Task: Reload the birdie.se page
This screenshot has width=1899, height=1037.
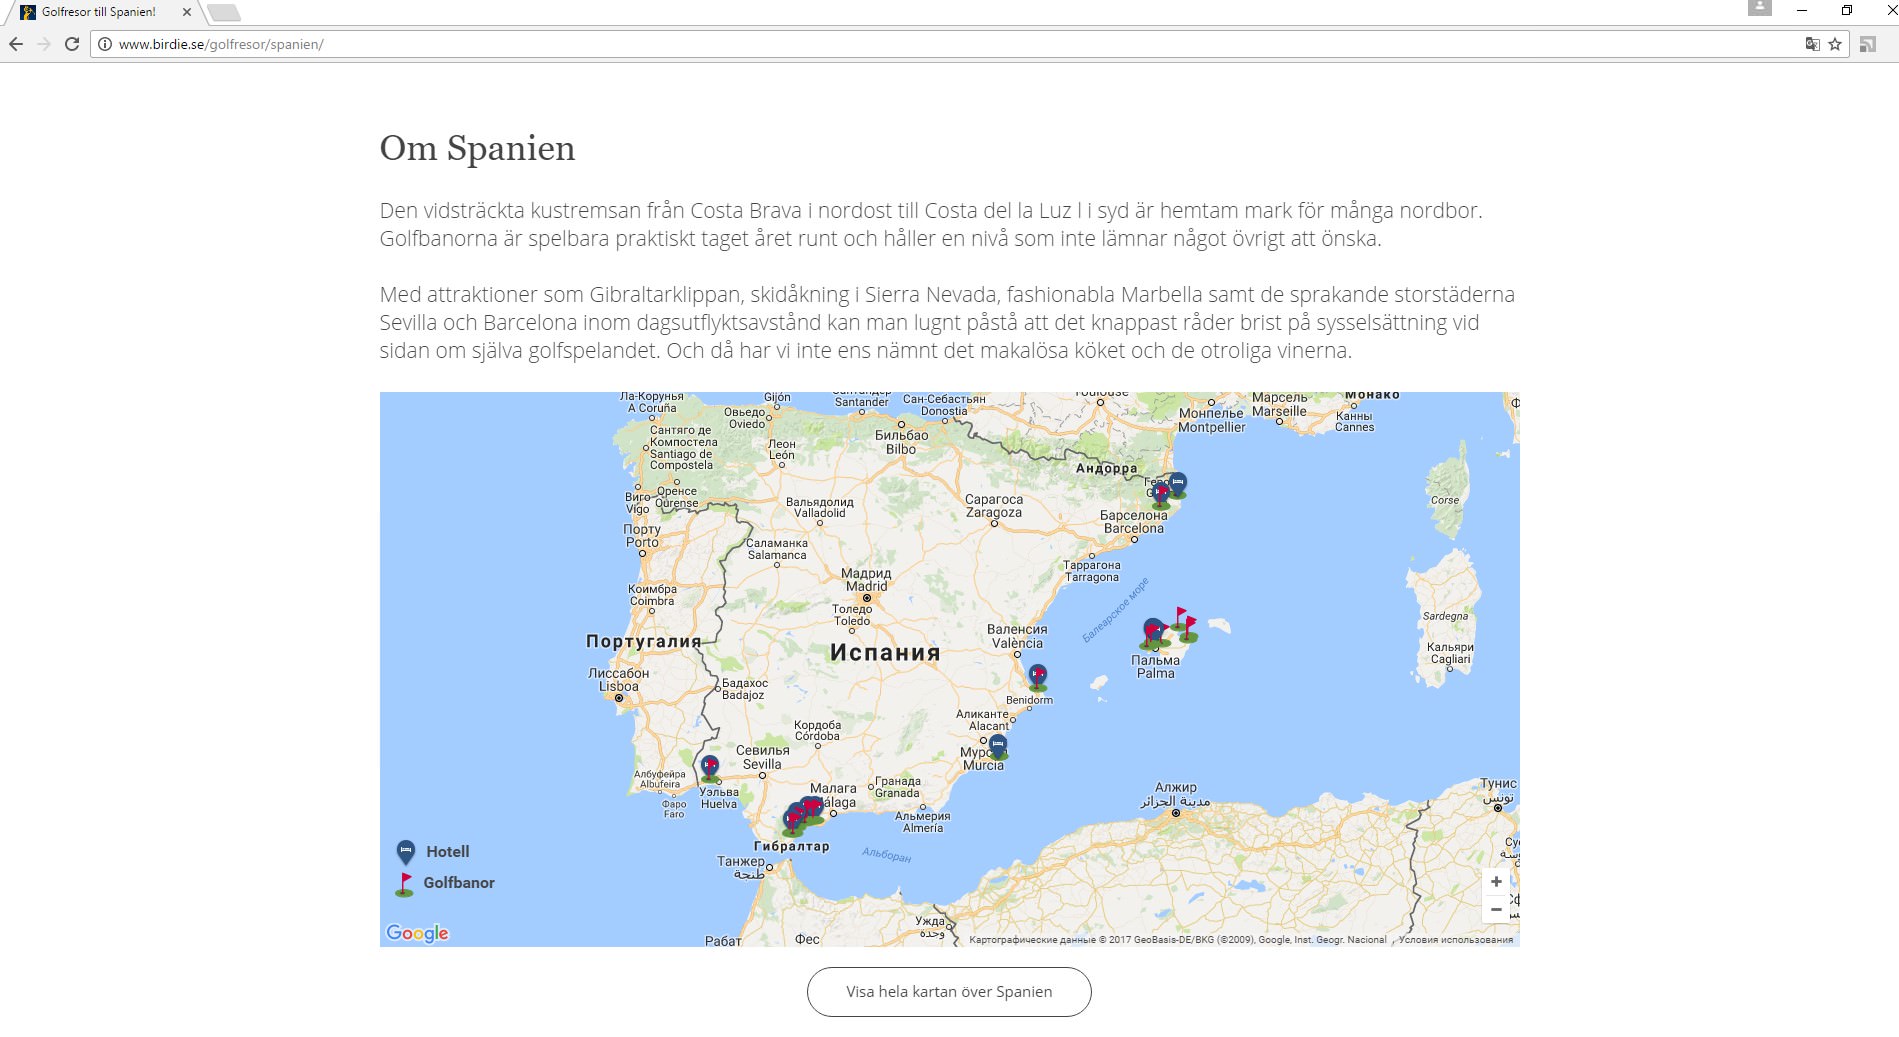Action: click(x=72, y=44)
